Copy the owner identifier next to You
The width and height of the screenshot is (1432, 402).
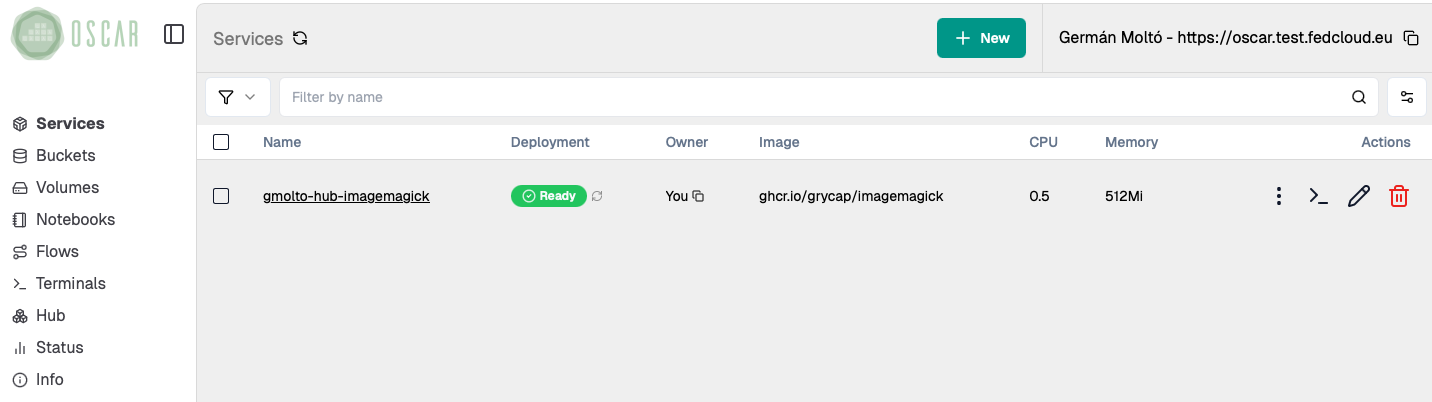[698, 196]
